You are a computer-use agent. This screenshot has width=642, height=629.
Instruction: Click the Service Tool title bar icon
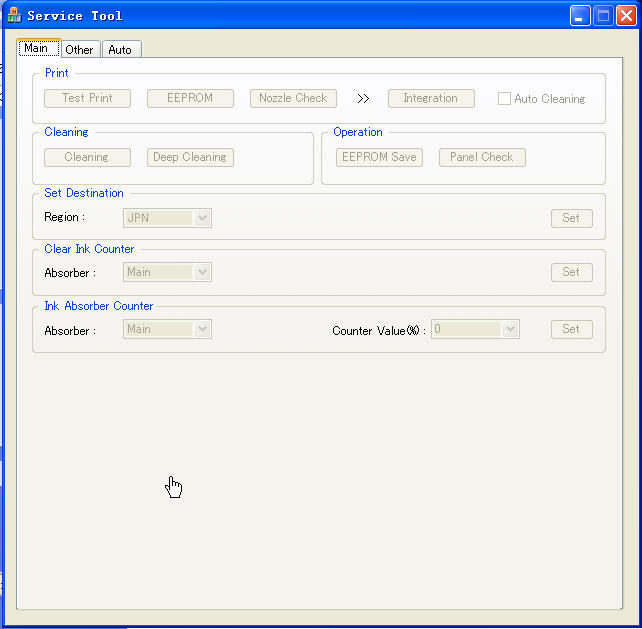[x=14, y=15]
